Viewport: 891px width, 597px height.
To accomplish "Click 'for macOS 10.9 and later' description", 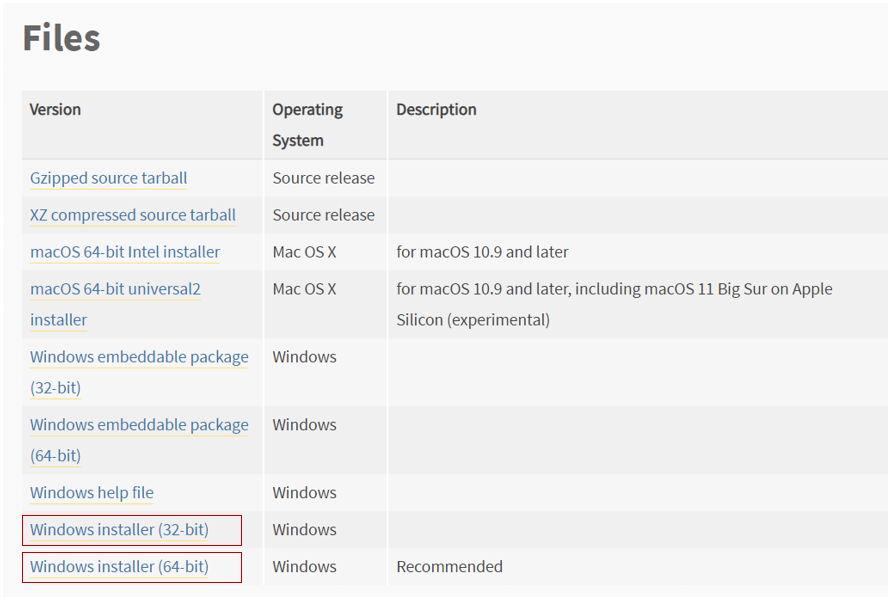I will click(x=482, y=252).
